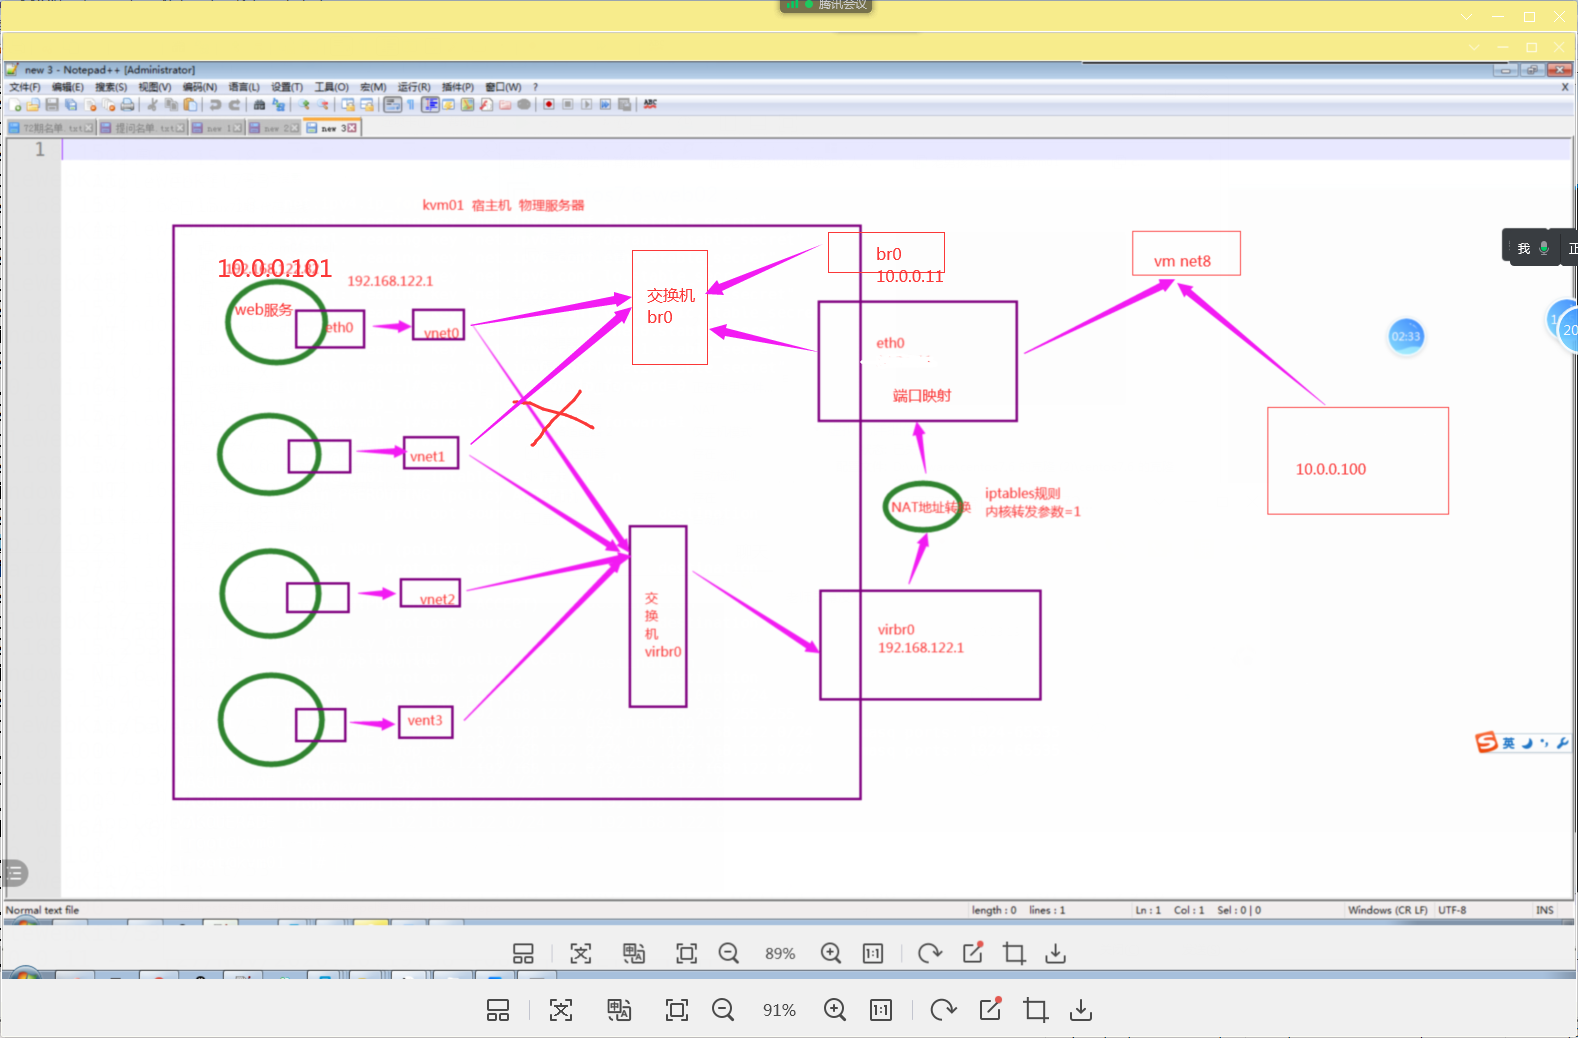Click Notepad++ record macro red dot icon

point(549,104)
